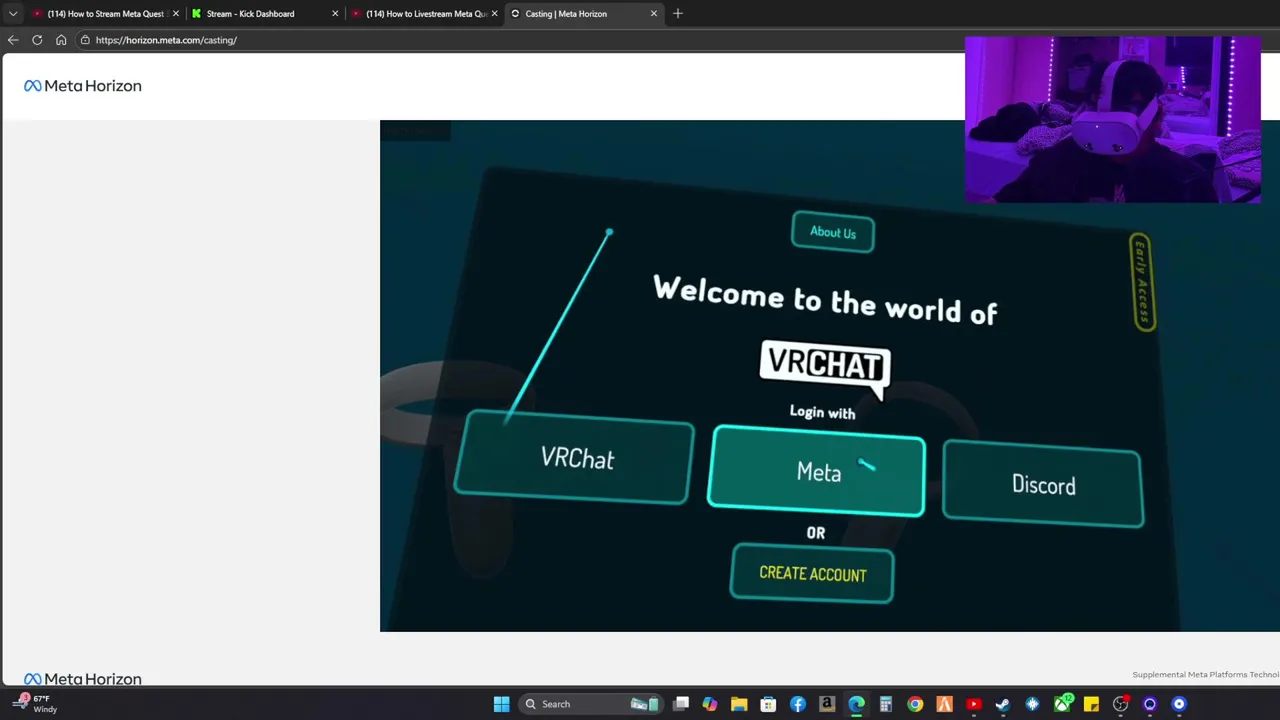
Task: Open the red YouTube app in taskbar
Action: (973, 704)
